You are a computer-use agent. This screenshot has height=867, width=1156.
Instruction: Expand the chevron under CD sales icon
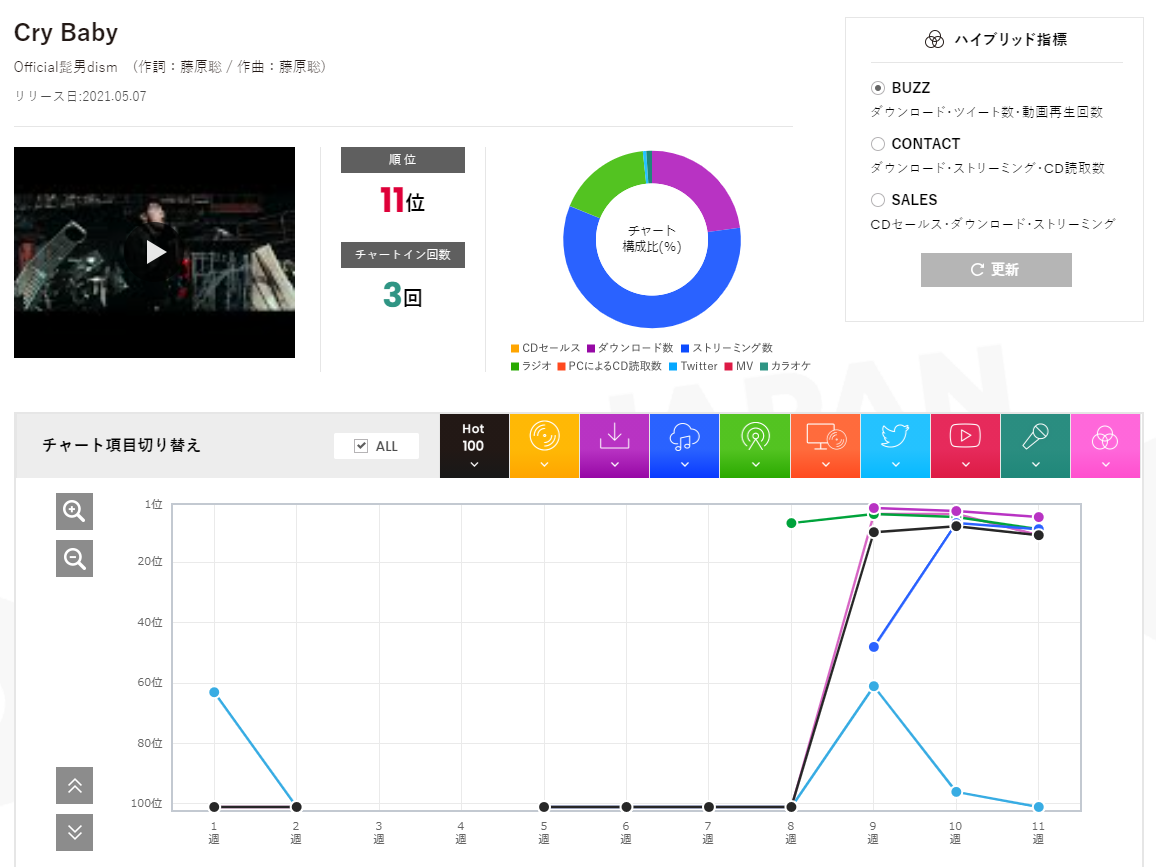point(544,464)
